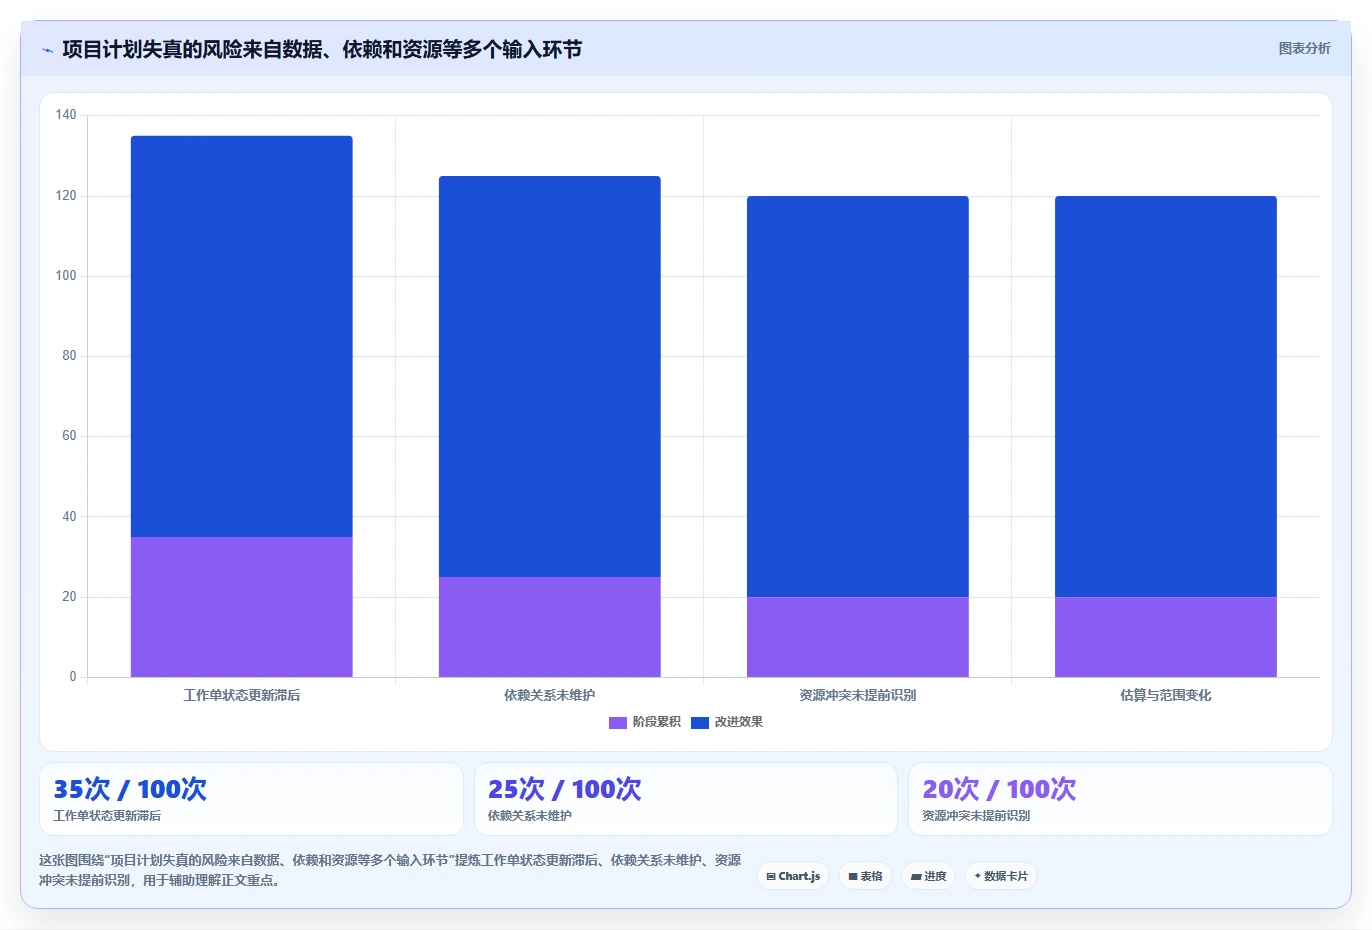The image size is (1372, 930).
Task: Select the 表格 tag chip
Action: point(865,876)
